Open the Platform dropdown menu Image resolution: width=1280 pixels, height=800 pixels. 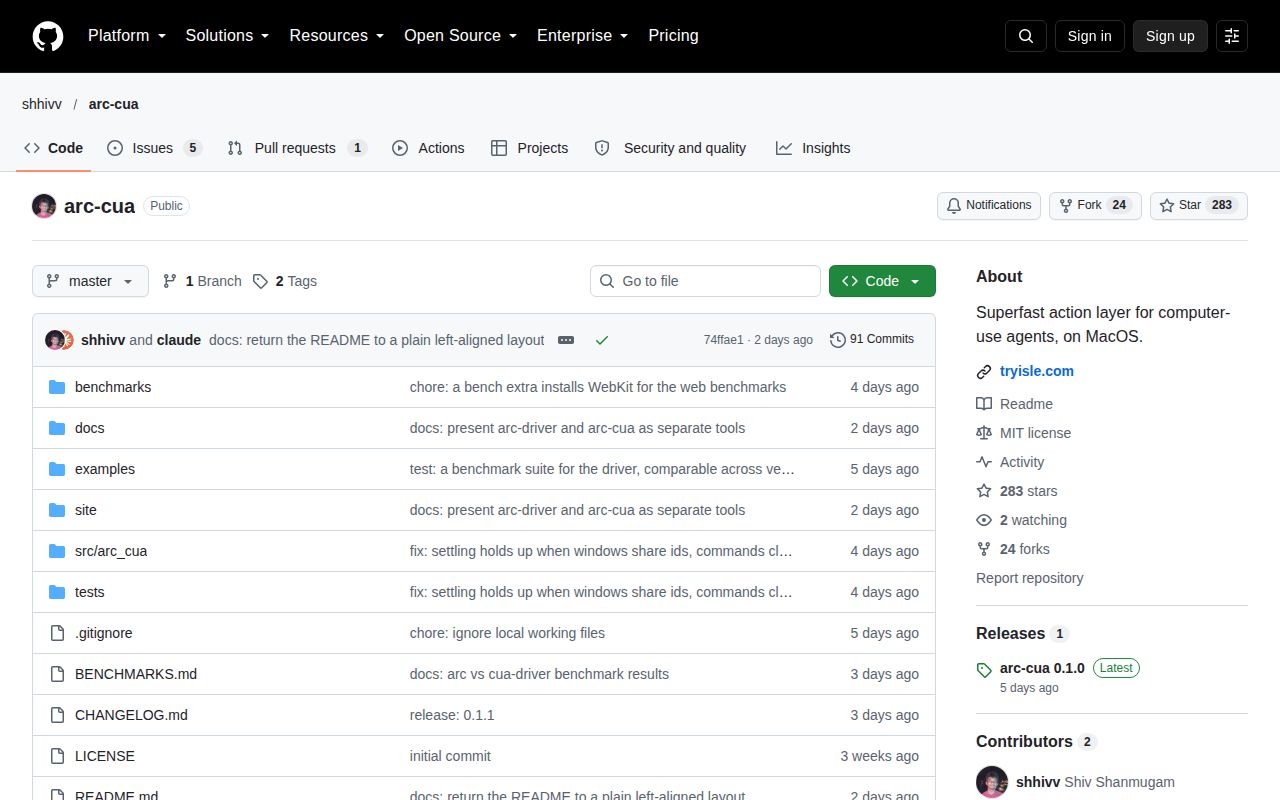point(126,36)
